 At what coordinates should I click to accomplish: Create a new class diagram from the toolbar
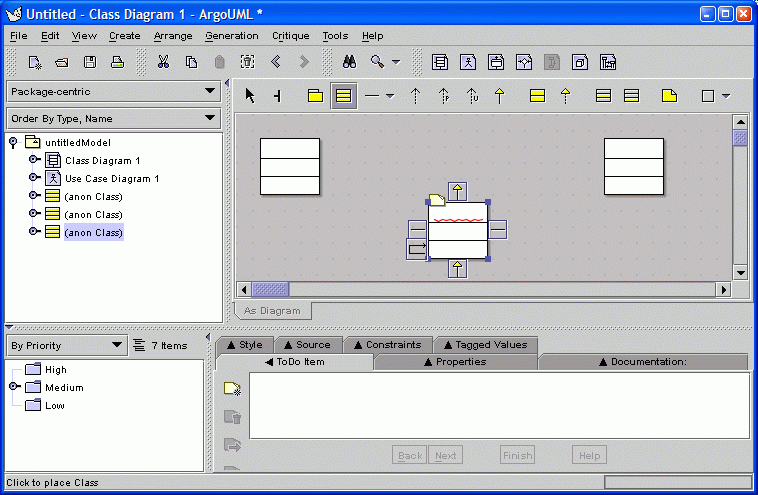[440, 62]
